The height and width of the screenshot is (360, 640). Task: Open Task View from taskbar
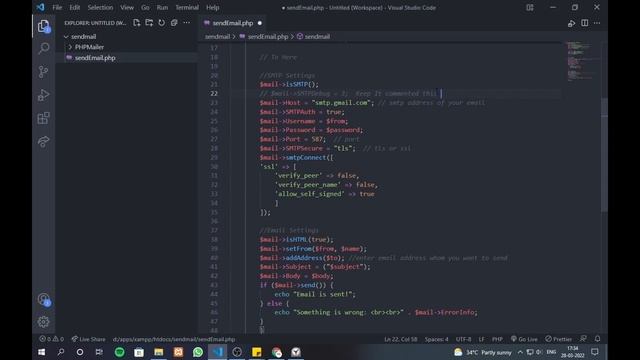point(99,352)
